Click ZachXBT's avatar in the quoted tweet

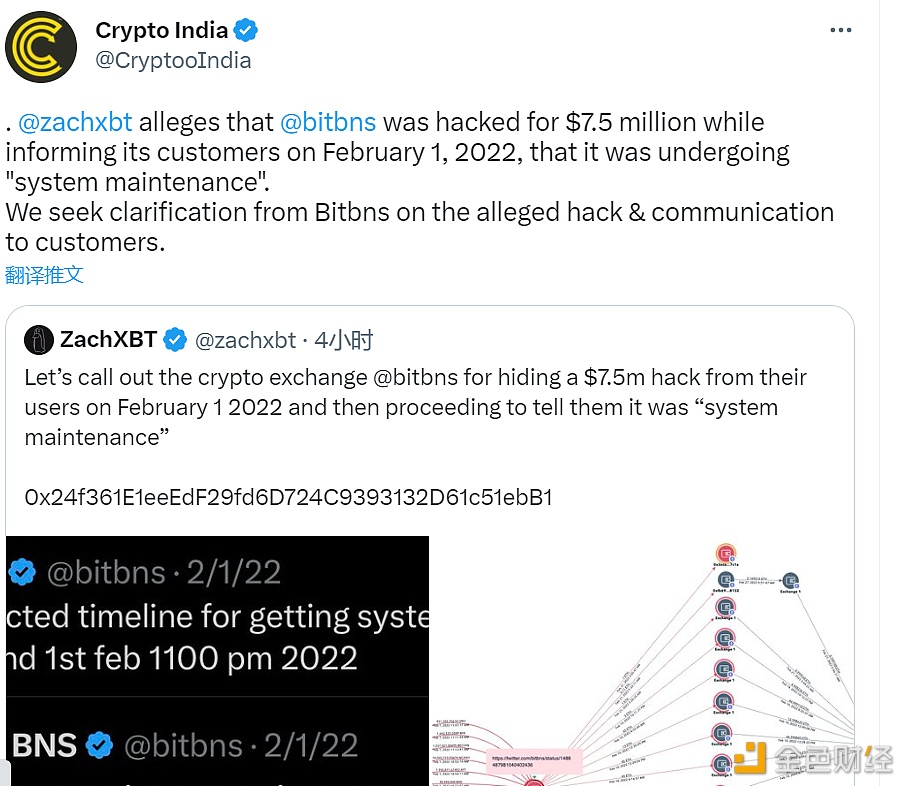(x=38, y=340)
